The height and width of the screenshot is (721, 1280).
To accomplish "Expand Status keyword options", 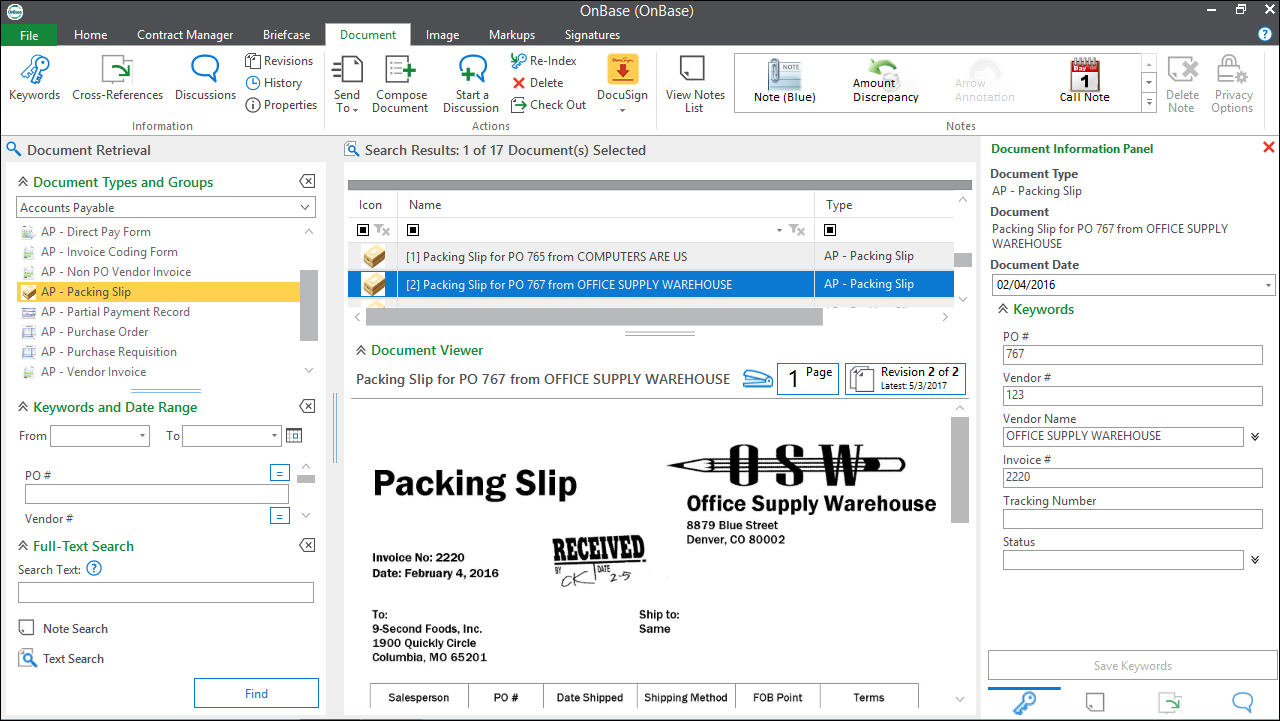I will [x=1255, y=560].
